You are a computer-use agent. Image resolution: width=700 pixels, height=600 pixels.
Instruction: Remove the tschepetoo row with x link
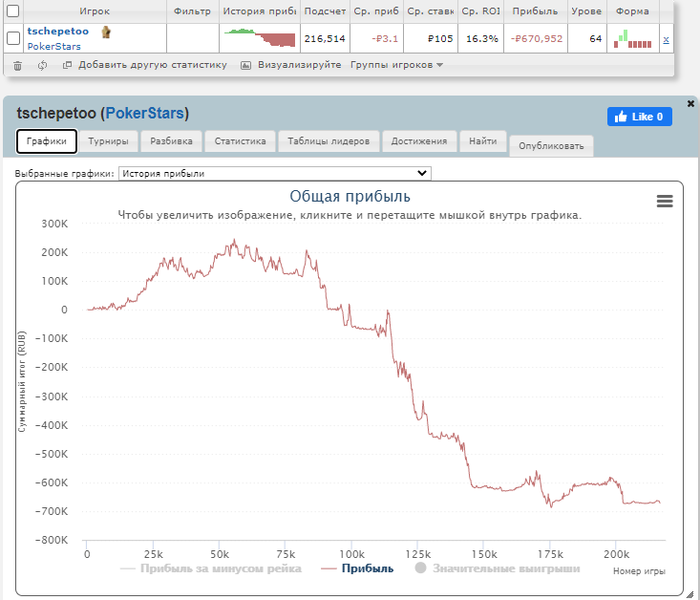(x=666, y=39)
